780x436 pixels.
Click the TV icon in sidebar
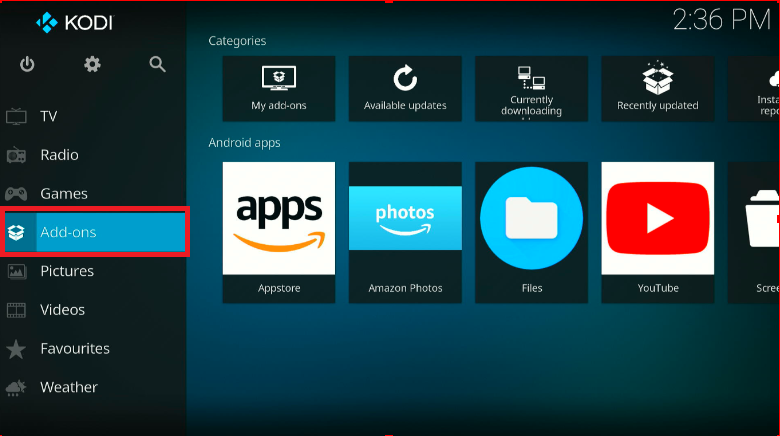(x=16, y=117)
